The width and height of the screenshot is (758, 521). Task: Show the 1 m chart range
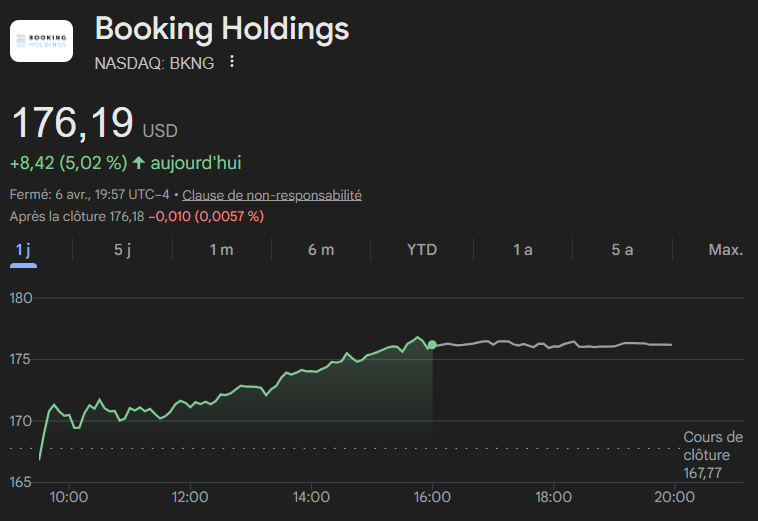(221, 250)
